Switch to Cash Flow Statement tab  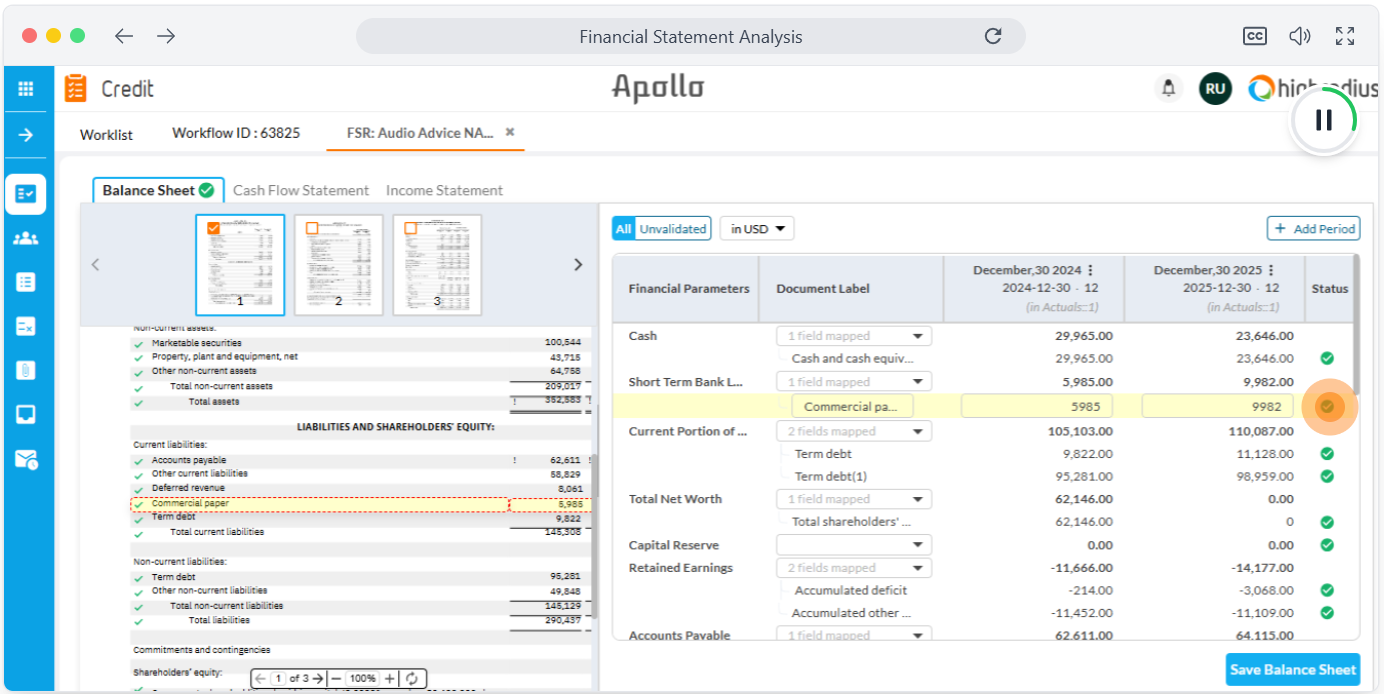[x=301, y=190]
